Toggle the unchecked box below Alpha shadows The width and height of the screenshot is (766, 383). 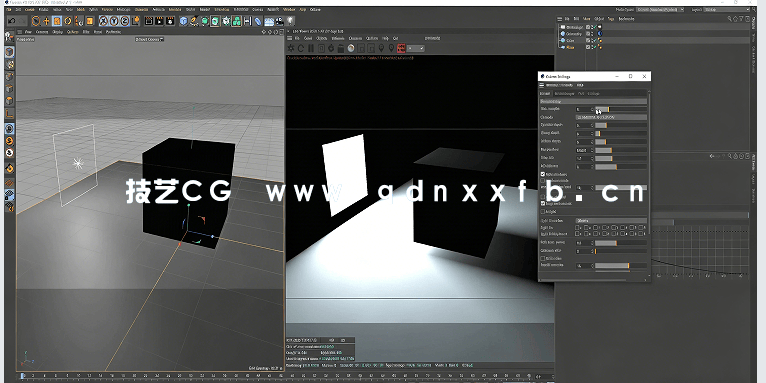(543, 181)
